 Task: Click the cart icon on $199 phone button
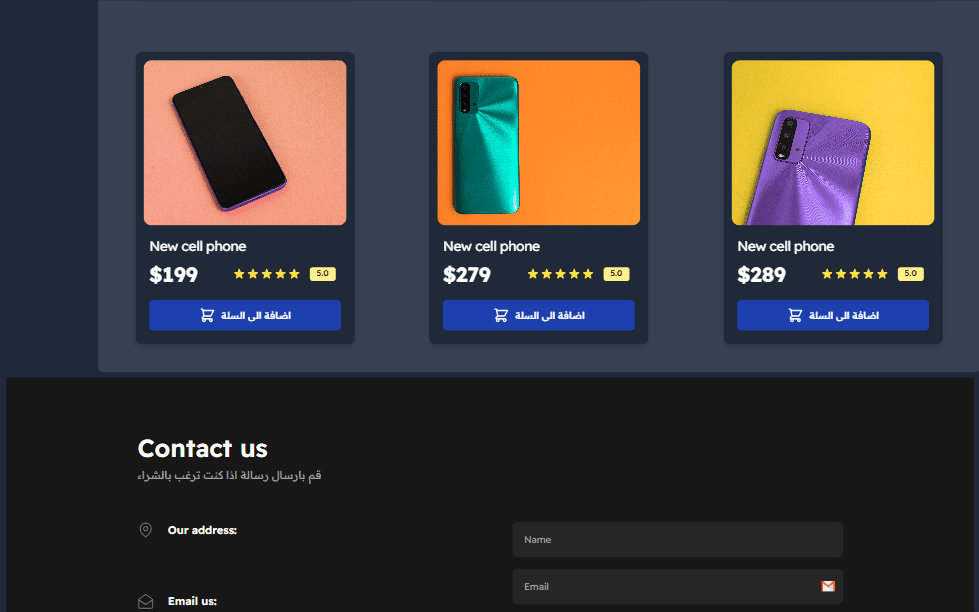[207, 315]
